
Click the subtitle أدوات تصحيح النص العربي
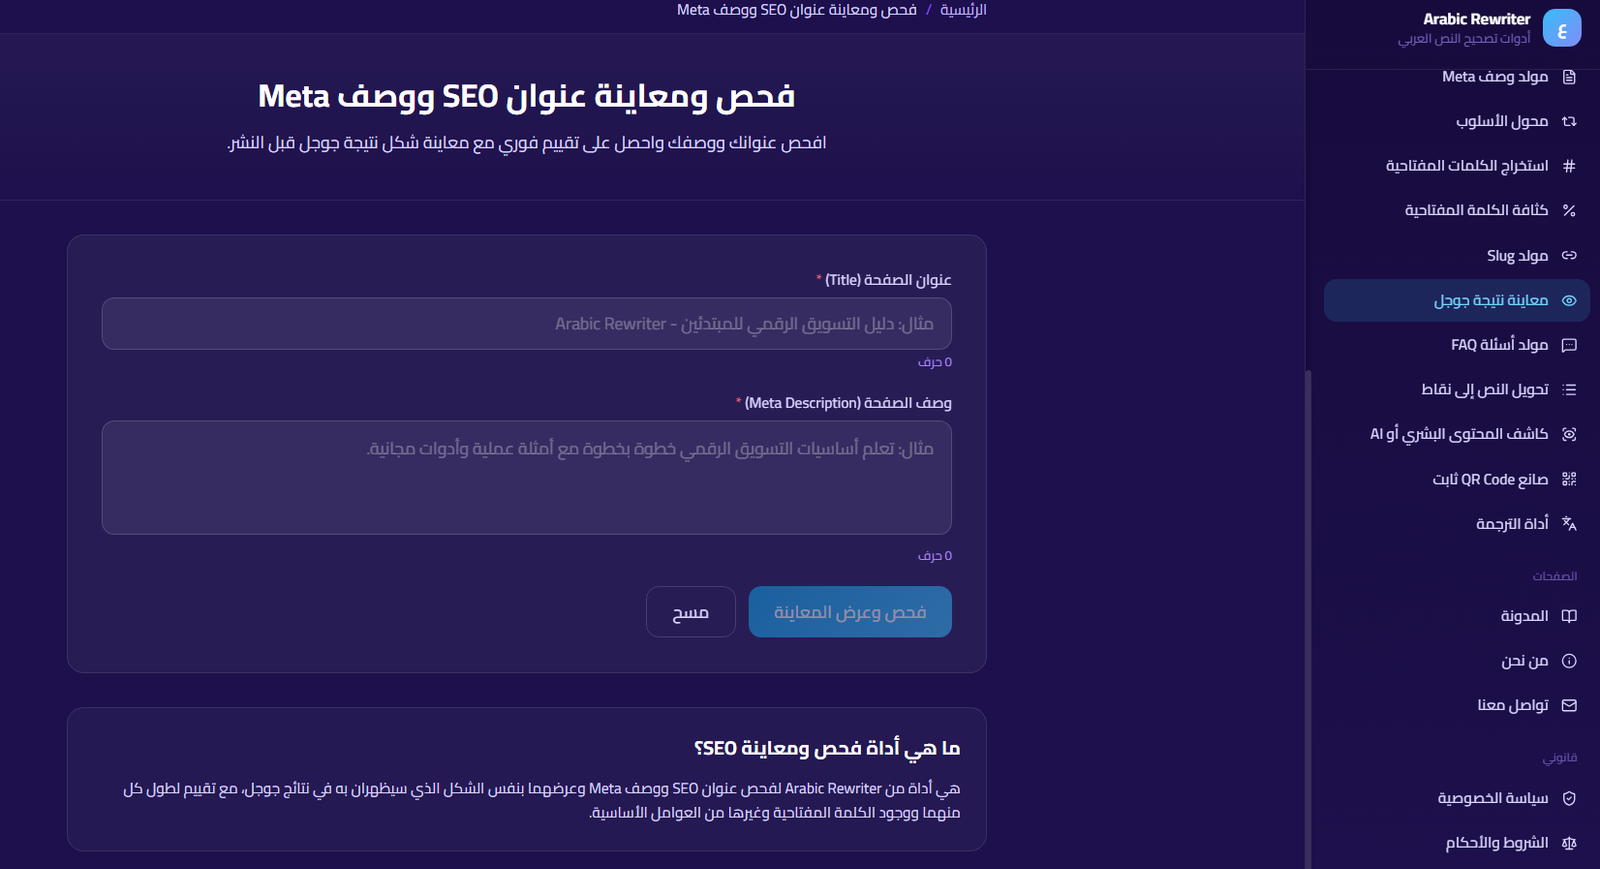(1464, 39)
